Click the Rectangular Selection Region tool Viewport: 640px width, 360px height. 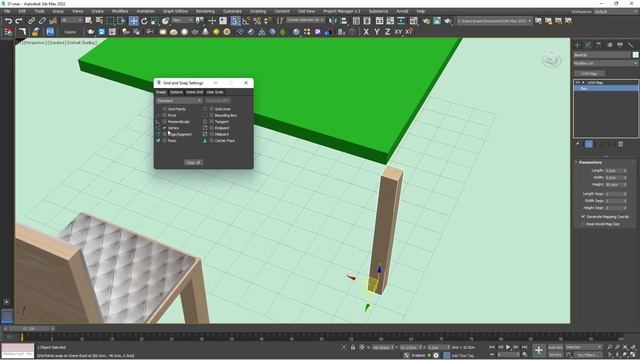coord(111,21)
